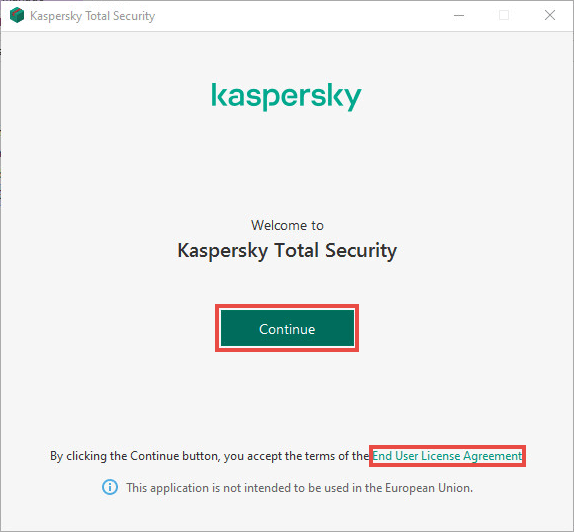Click the blue information circle icon

point(110,487)
